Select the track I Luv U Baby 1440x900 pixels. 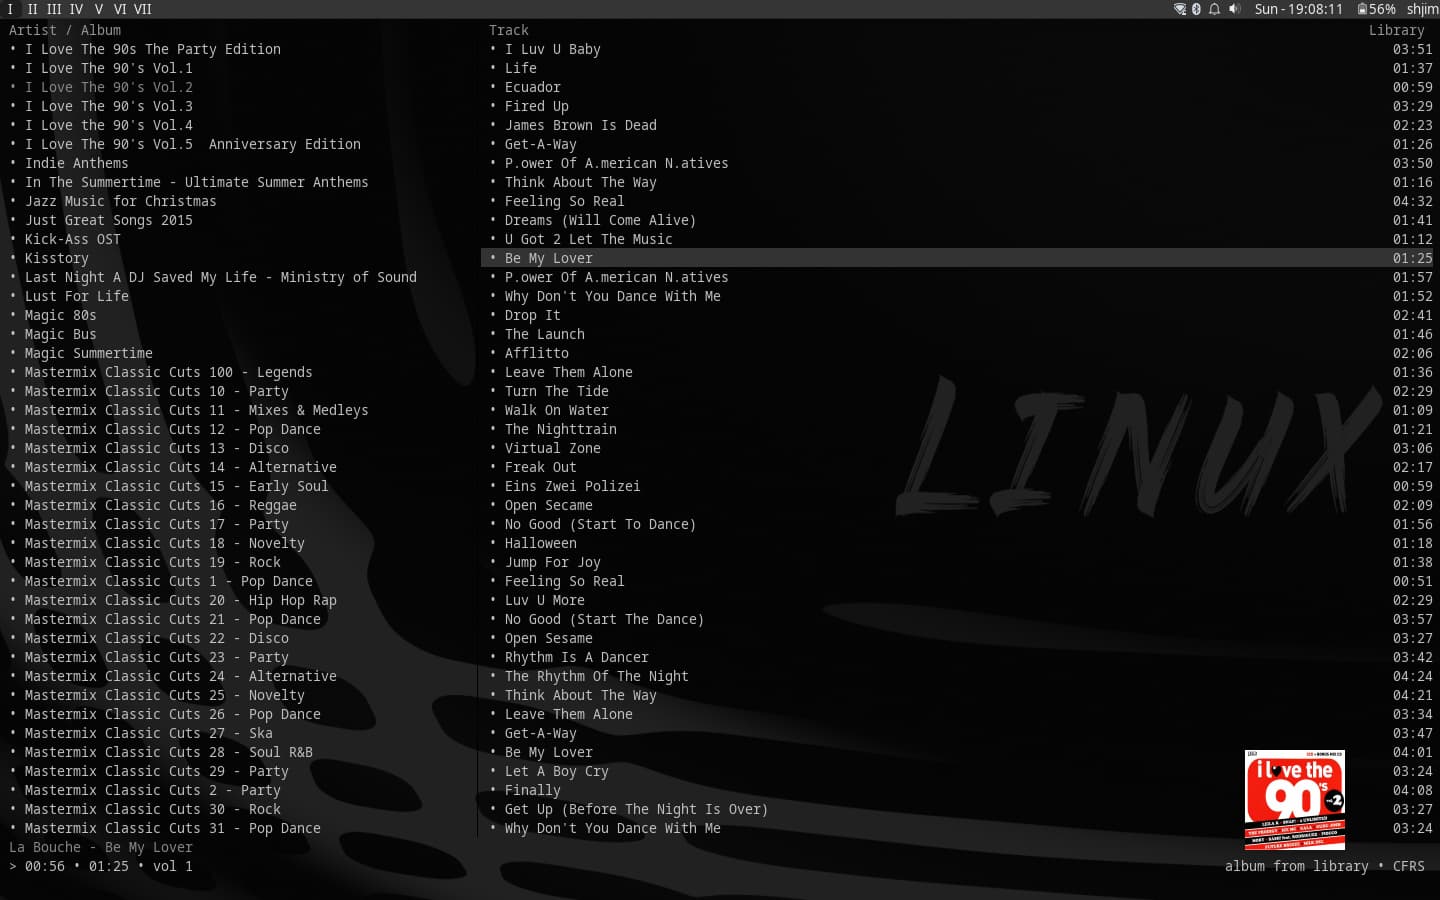pyautogui.click(x=553, y=49)
